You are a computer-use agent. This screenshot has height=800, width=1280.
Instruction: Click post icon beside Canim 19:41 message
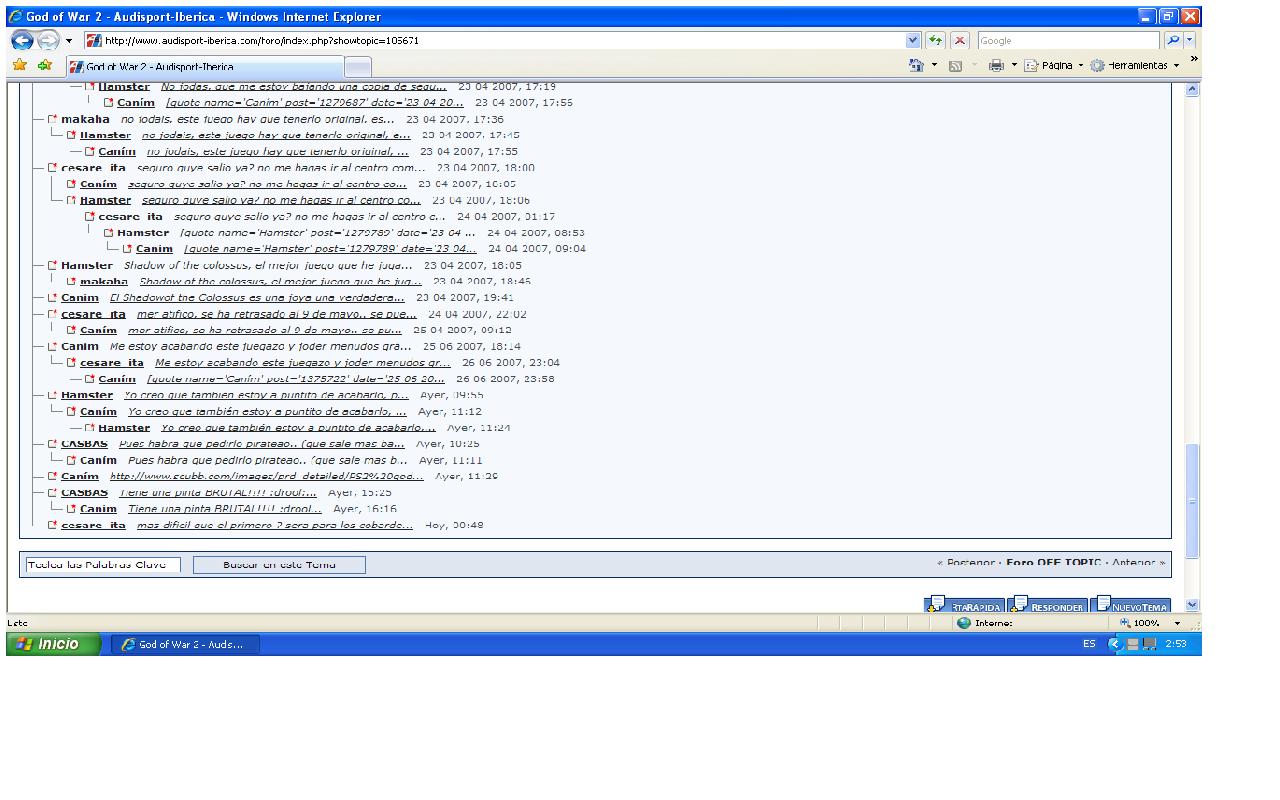coord(53,298)
